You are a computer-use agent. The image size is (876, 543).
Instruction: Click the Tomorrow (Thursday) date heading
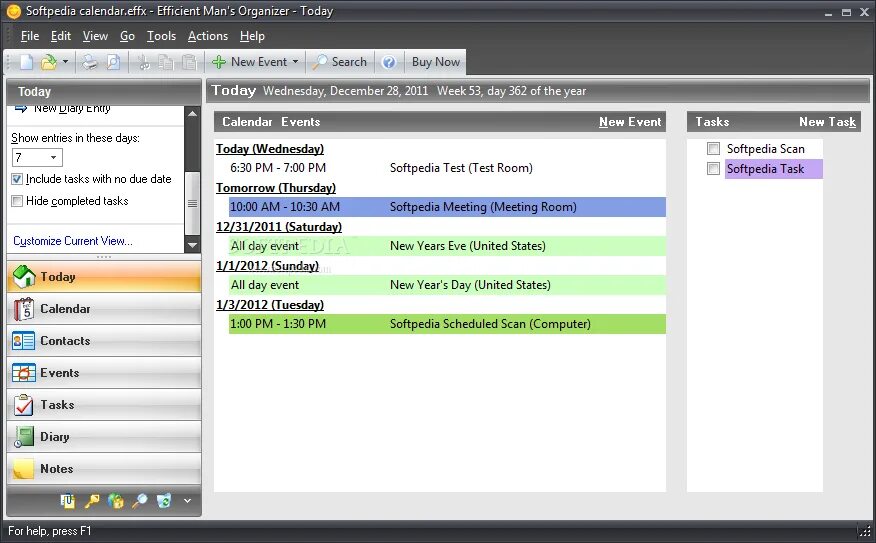pyautogui.click(x=276, y=188)
